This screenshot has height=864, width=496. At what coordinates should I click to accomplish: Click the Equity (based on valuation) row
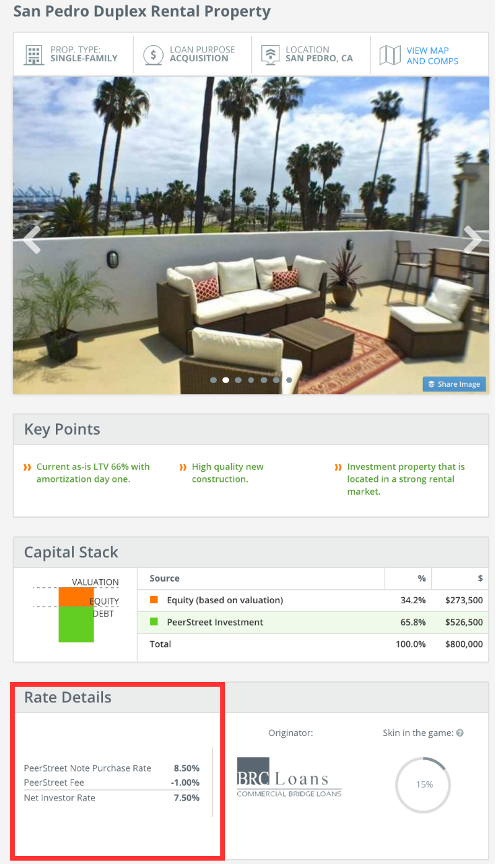pyautogui.click(x=312, y=600)
